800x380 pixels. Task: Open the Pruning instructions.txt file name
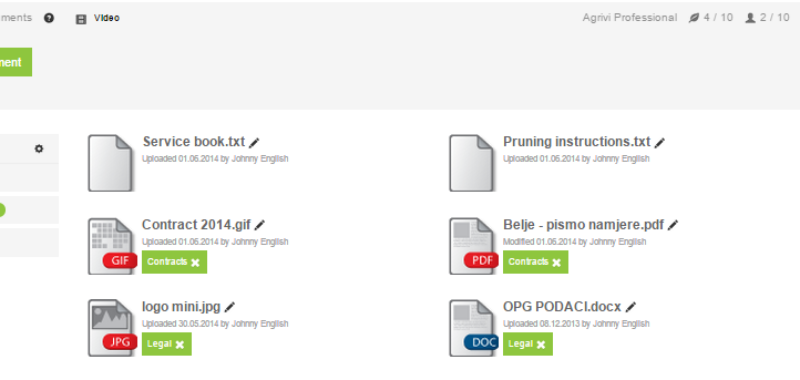(x=577, y=141)
